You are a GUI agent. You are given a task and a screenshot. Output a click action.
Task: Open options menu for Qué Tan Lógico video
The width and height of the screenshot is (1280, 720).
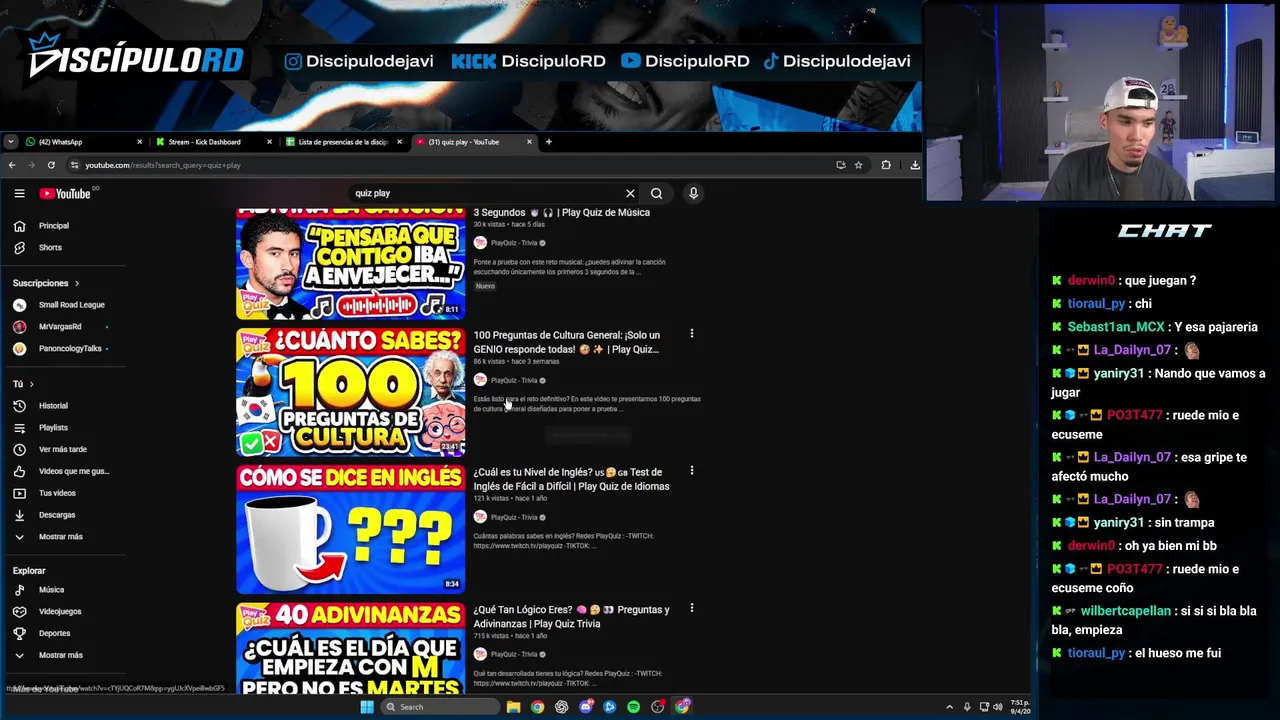691,608
